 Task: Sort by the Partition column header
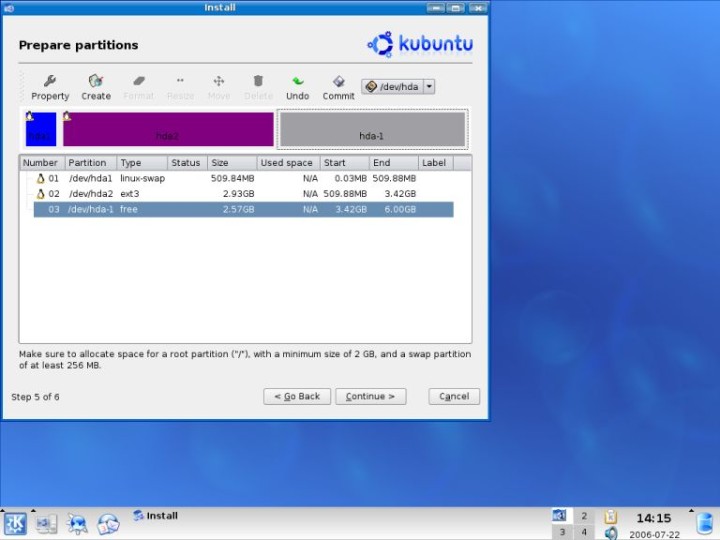(90, 163)
